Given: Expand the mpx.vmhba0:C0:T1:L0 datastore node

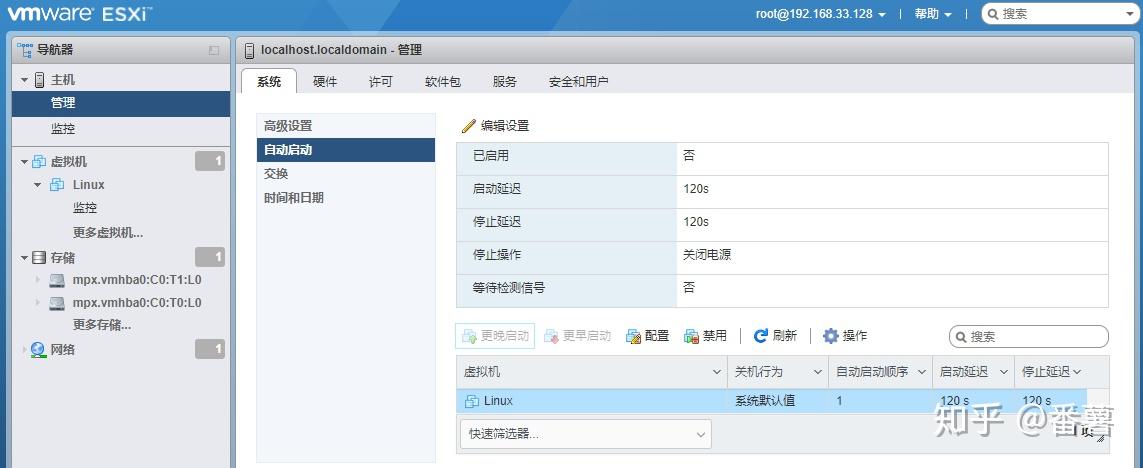Looking at the screenshot, I should pyautogui.click(x=38, y=280).
